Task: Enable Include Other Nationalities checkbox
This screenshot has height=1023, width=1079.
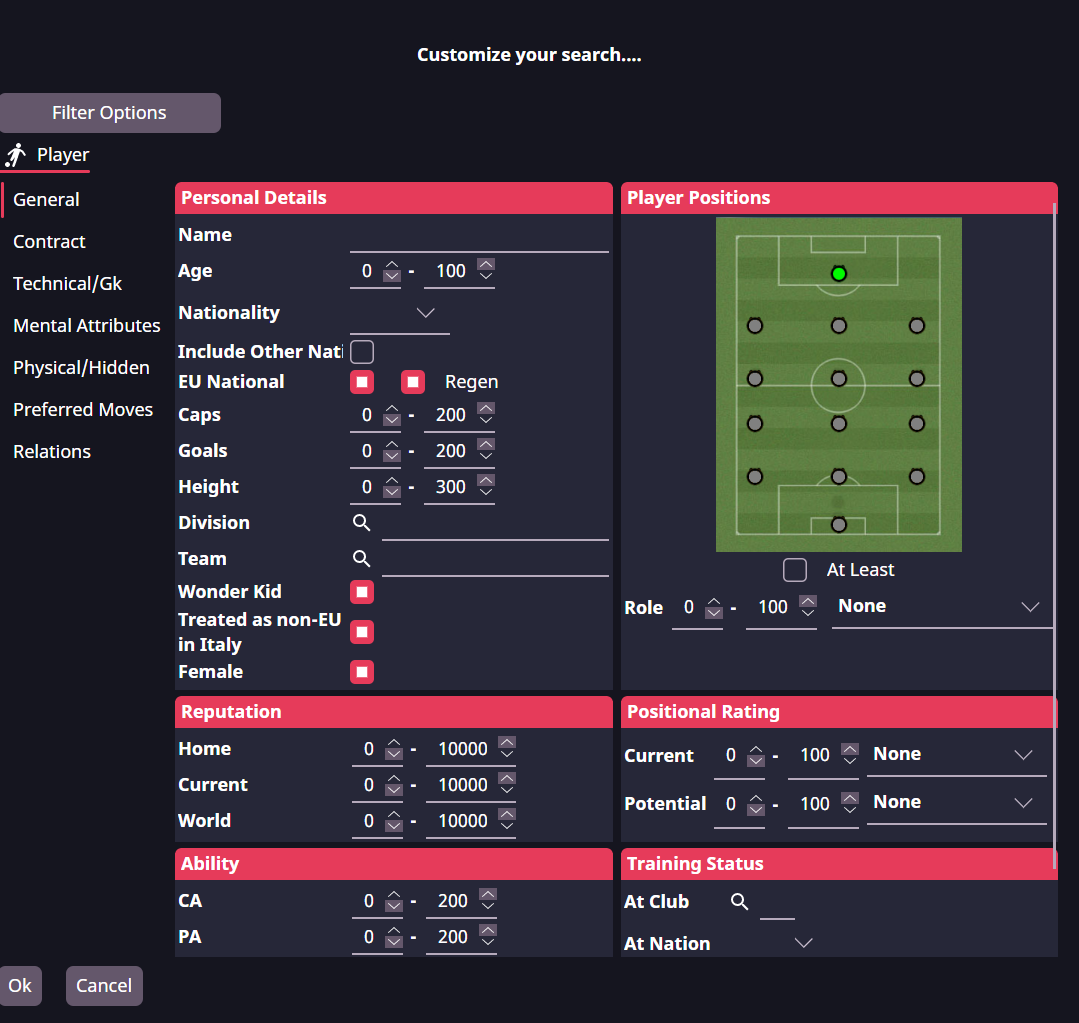Action: click(x=362, y=352)
